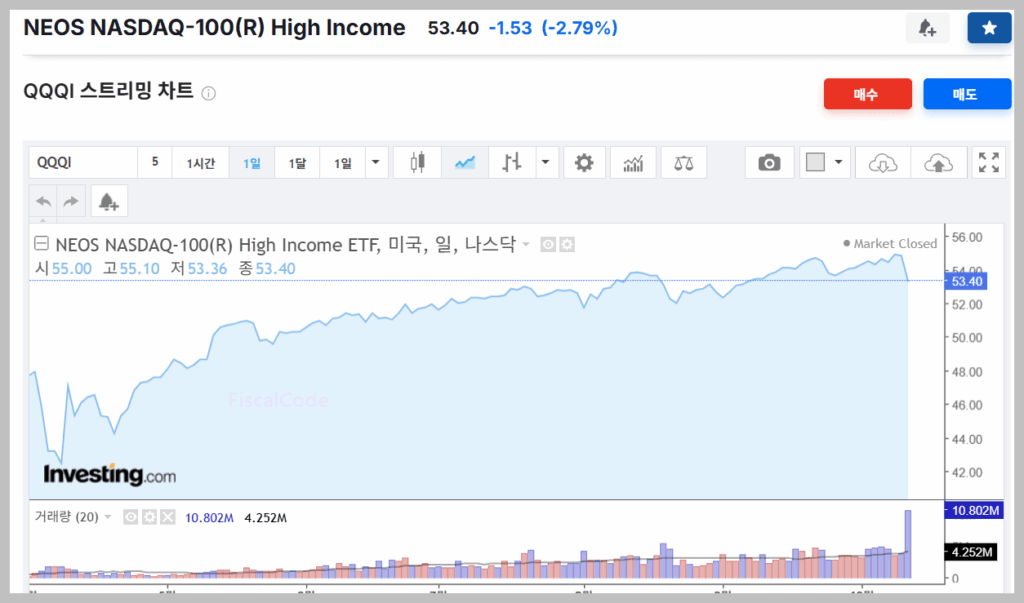
Task: Open the compare symbols scale icon
Action: (x=683, y=161)
